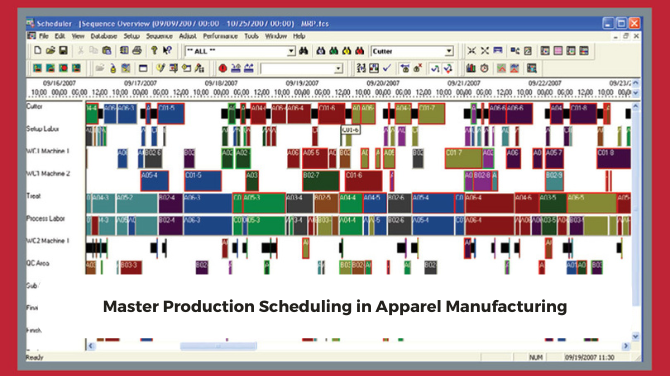This screenshot has height=376, width=670.
Task: Open the Cutter resource dropdown
Action: click(449, 51)
